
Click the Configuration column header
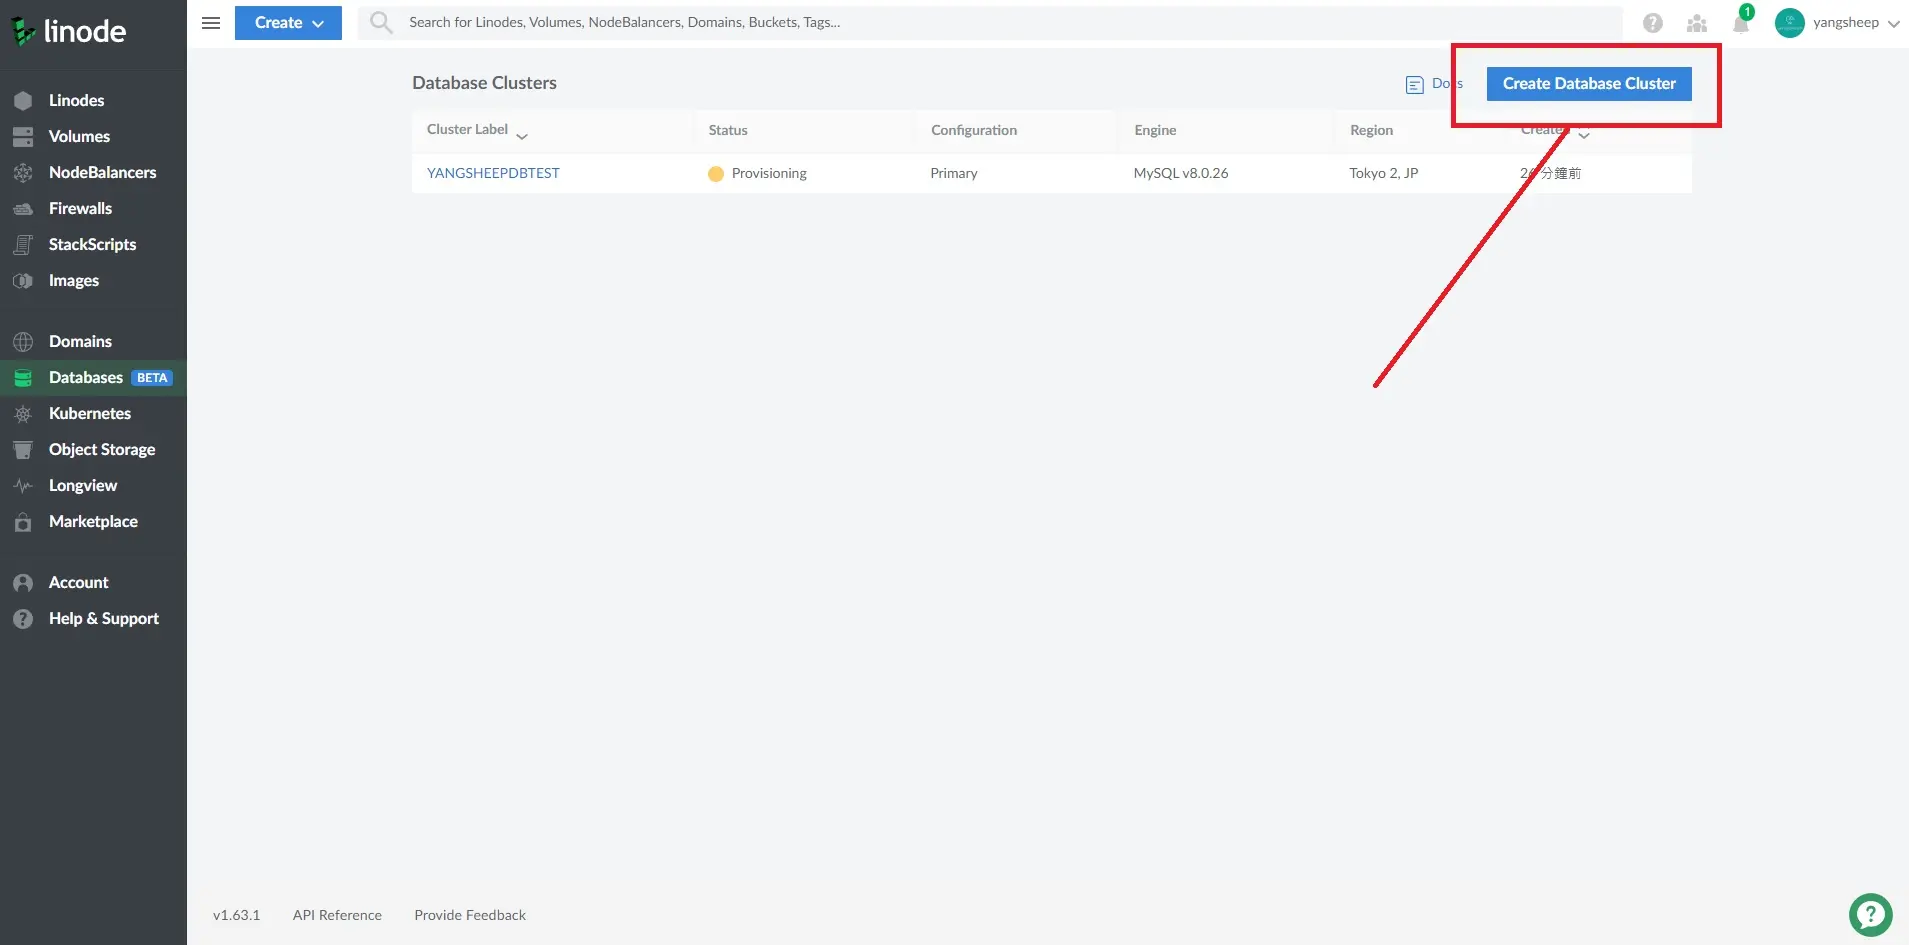pyautogui.click(x=974, y=130)
